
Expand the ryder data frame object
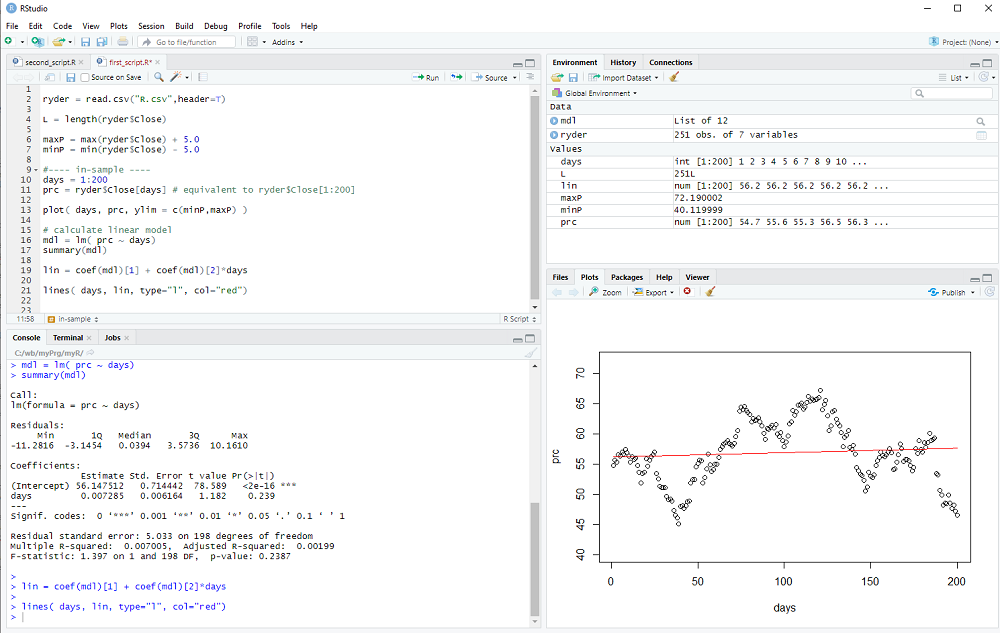point(554,135)
